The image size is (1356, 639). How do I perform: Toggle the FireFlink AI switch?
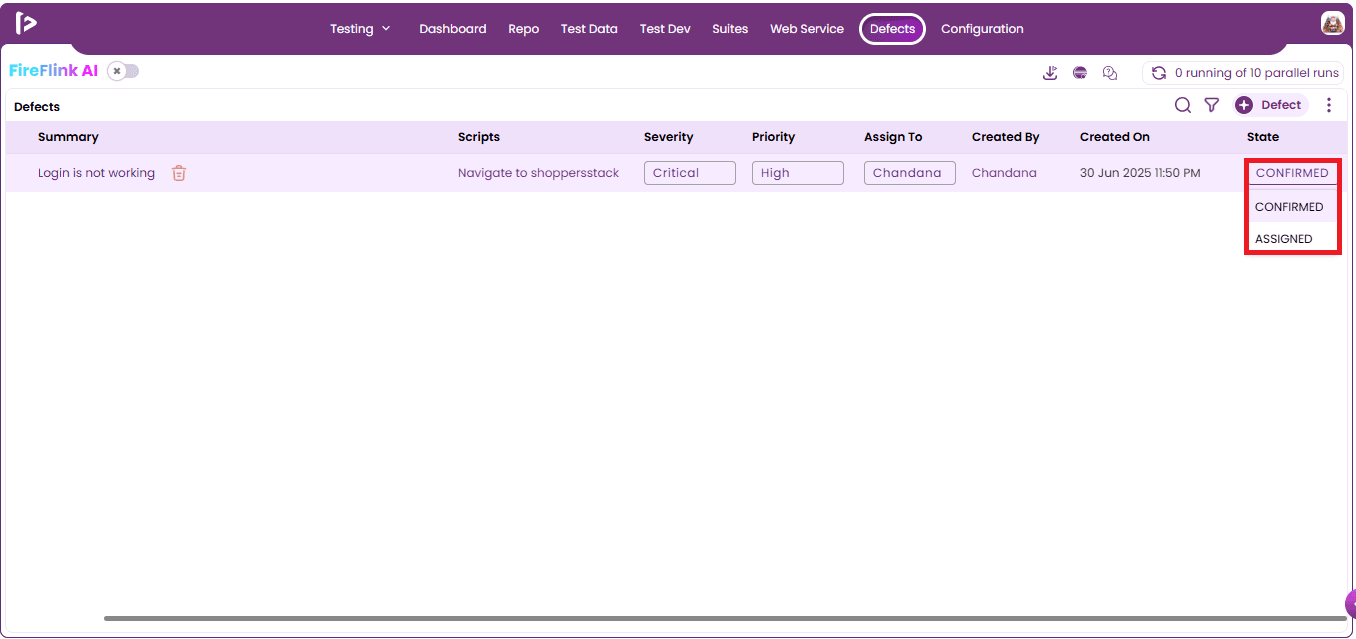123,71
